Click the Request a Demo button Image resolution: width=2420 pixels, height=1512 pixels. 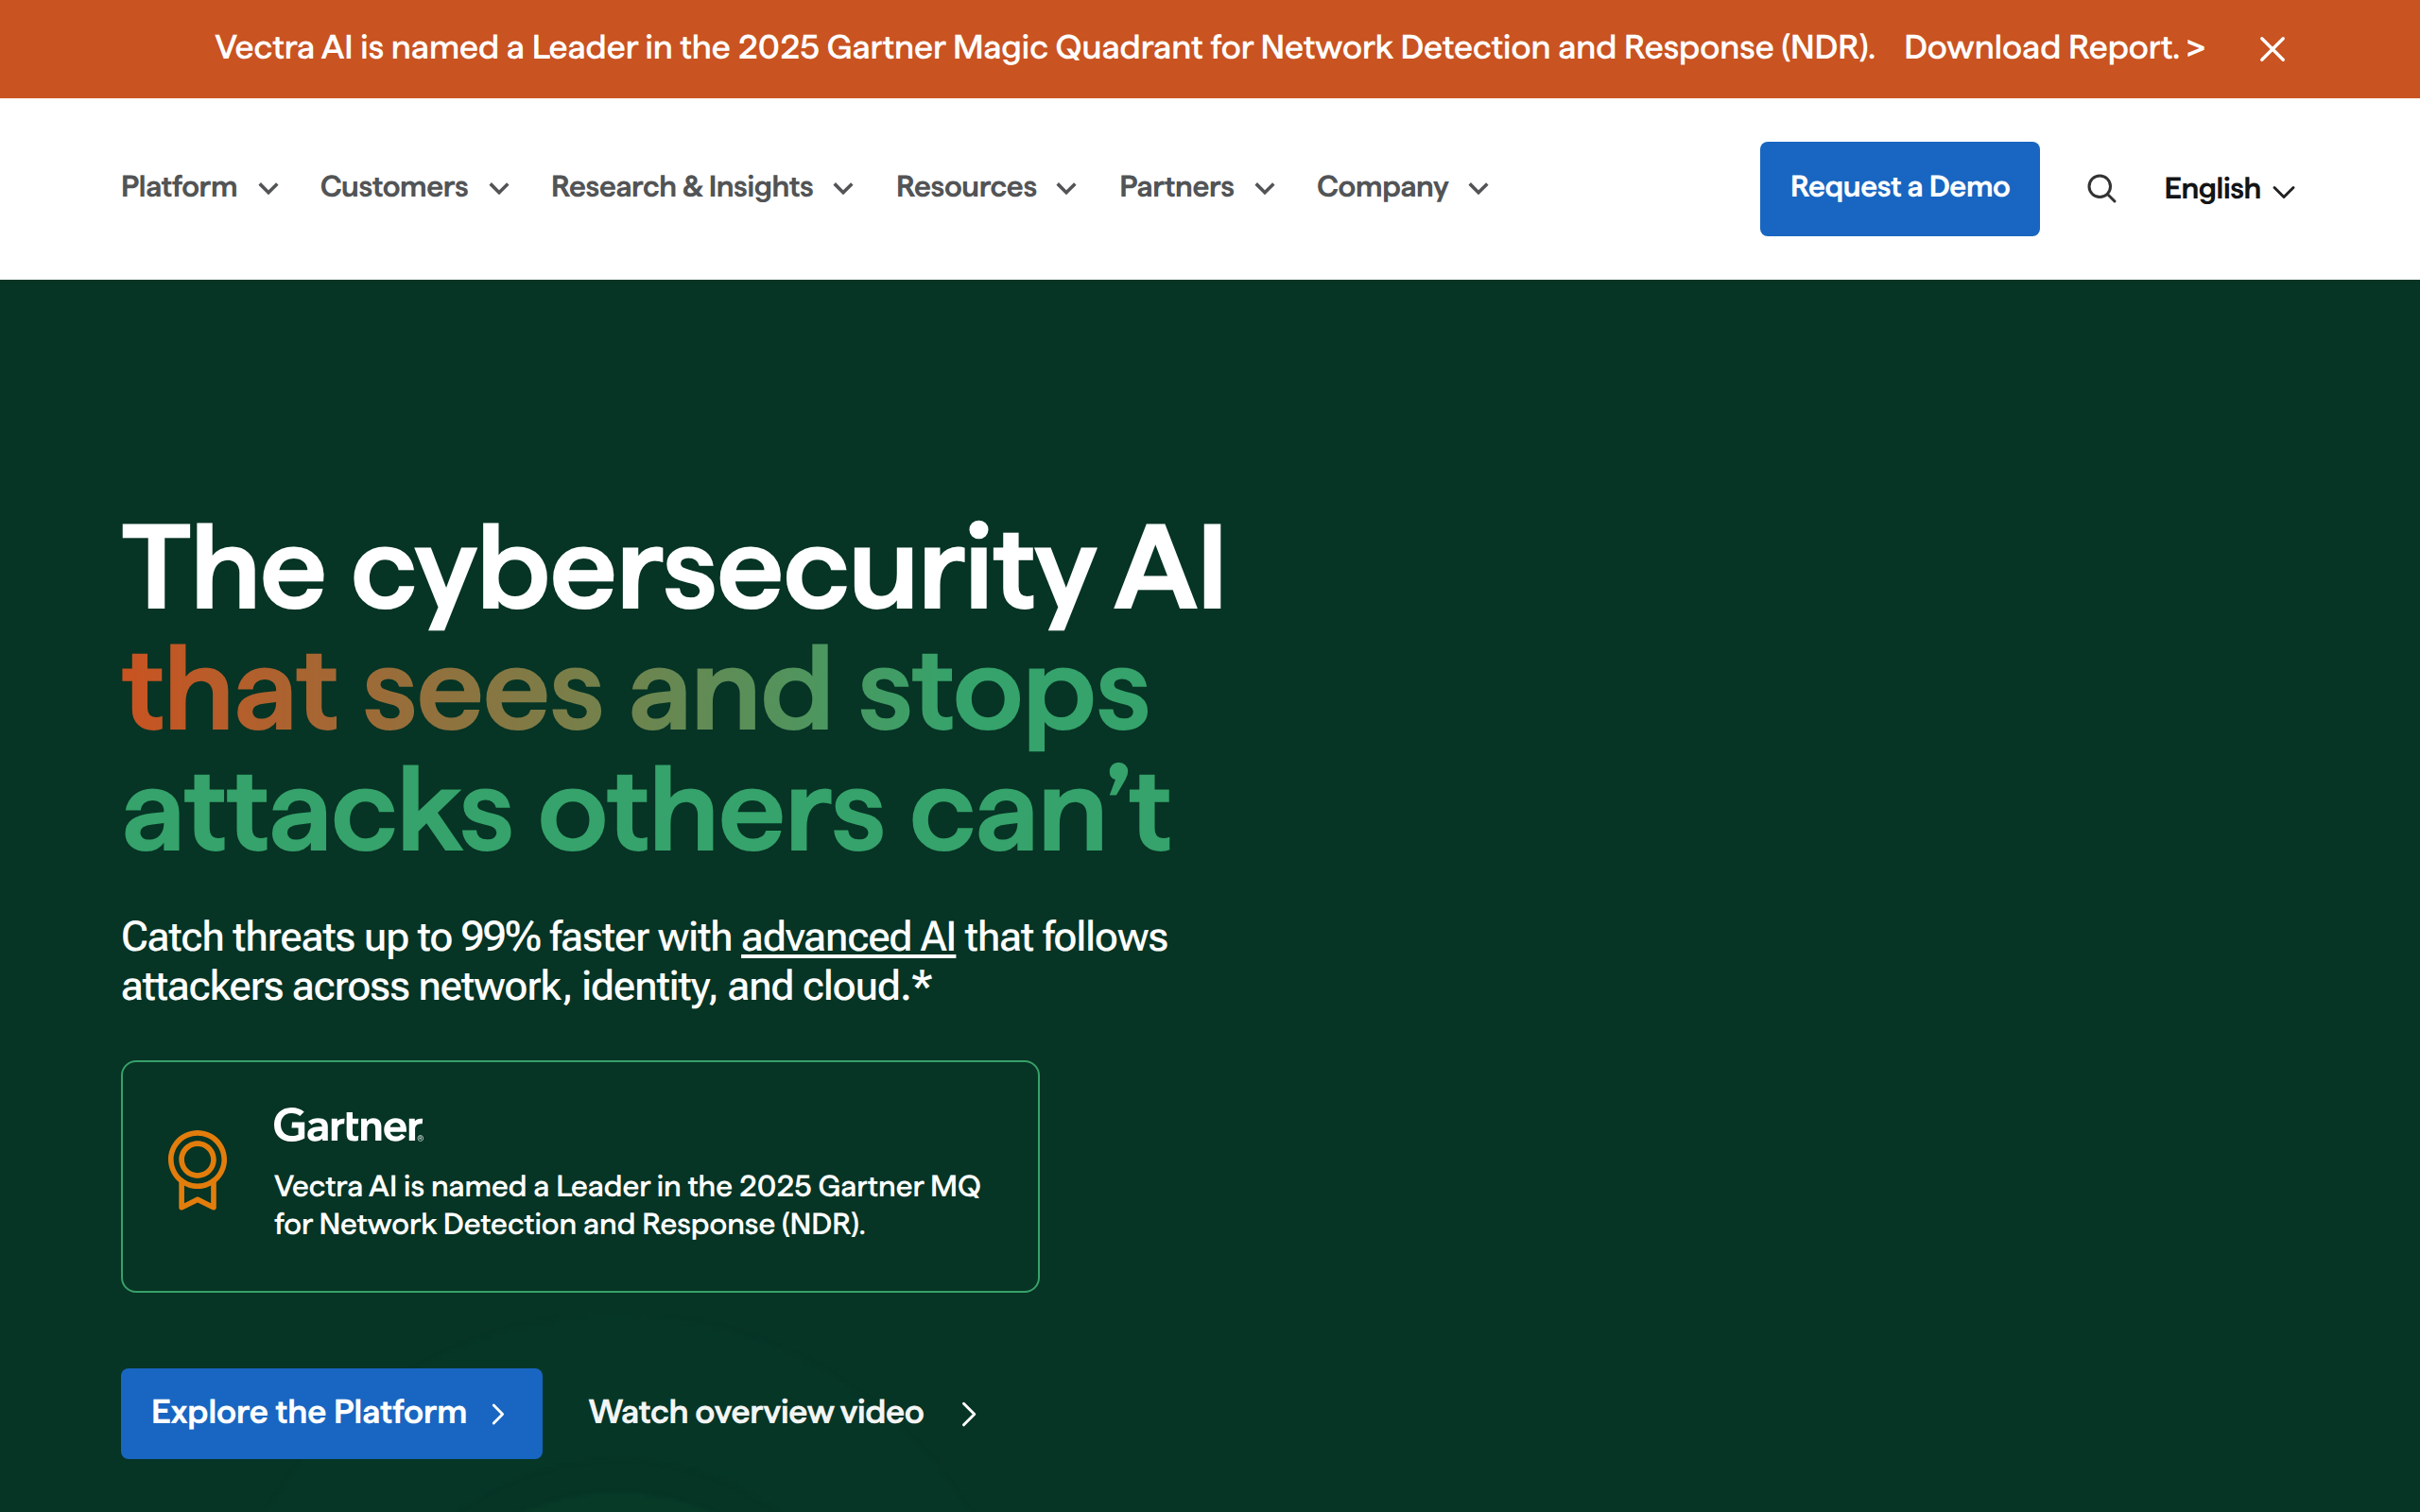click(1898, 188)
